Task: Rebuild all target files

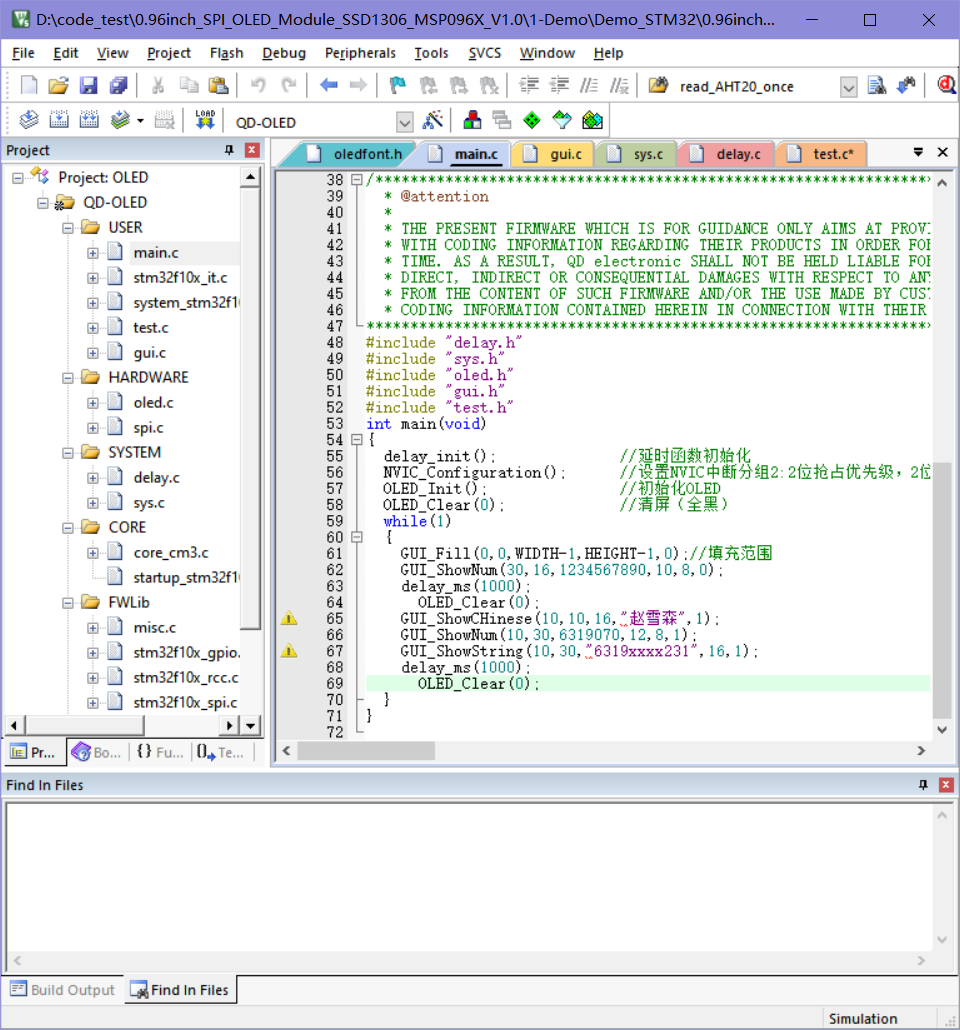Action: pos(88,118)
